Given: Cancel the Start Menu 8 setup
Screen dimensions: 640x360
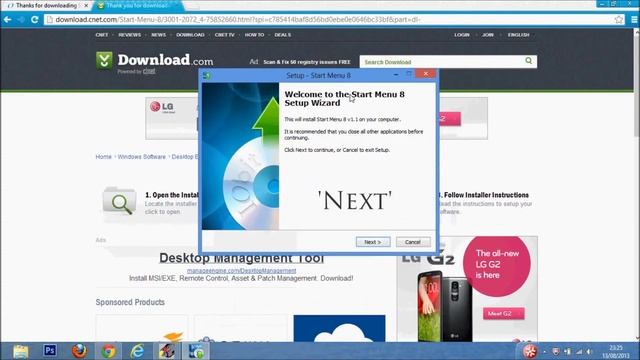Looking at the screenshot, I should (413, 242).
